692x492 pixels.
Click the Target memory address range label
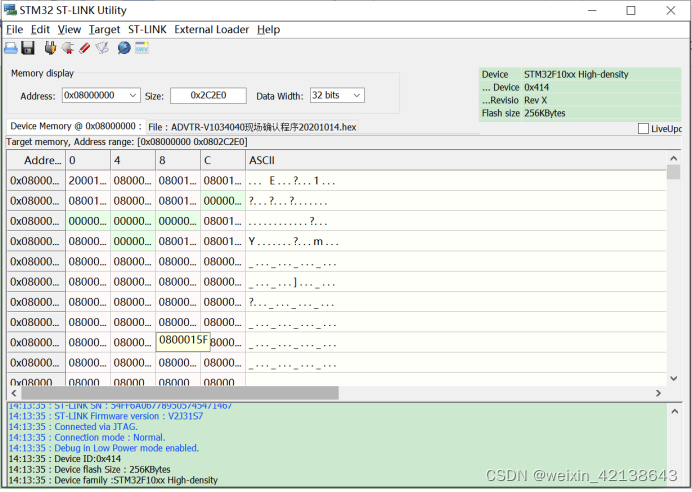127,142
